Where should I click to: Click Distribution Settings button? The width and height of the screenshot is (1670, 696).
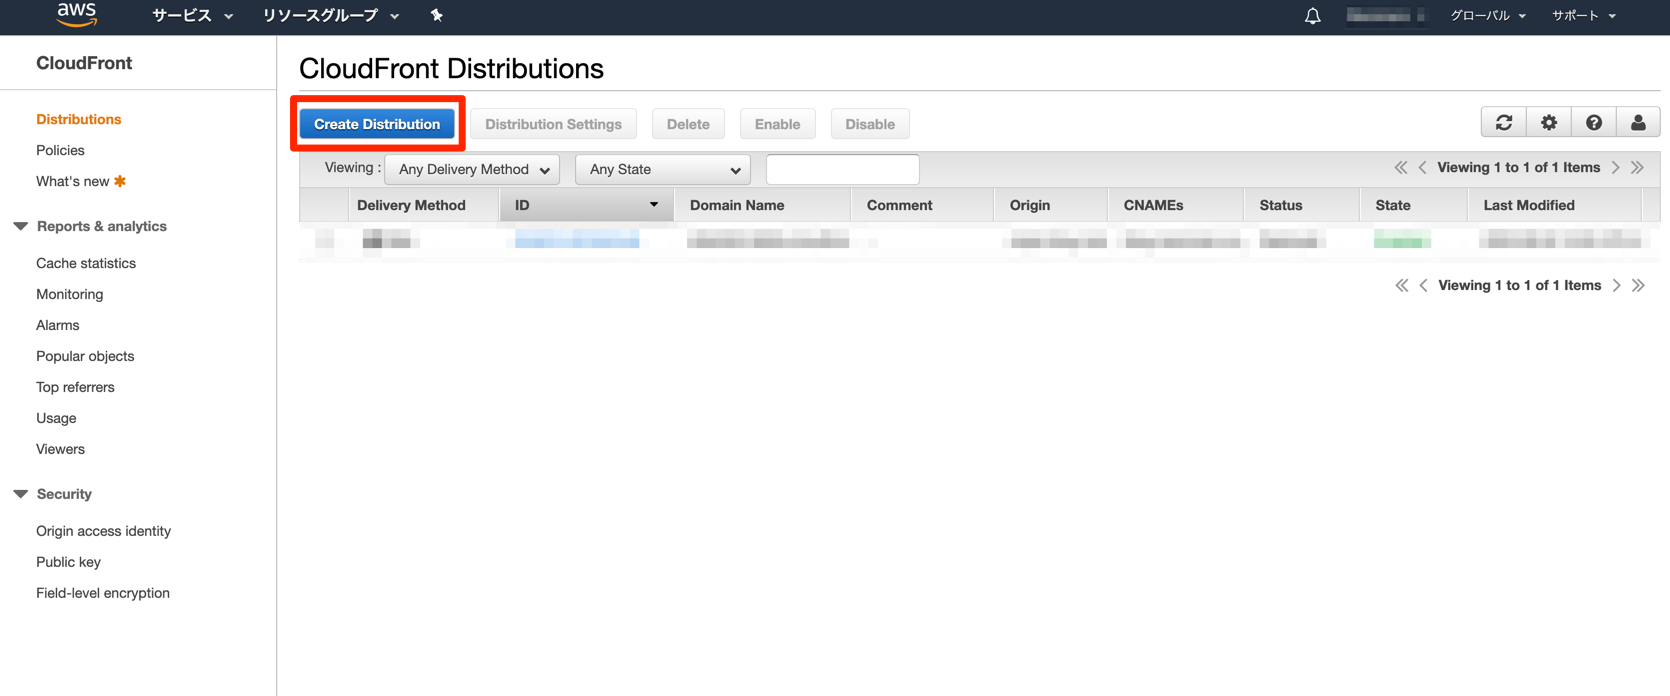[553, 124]
